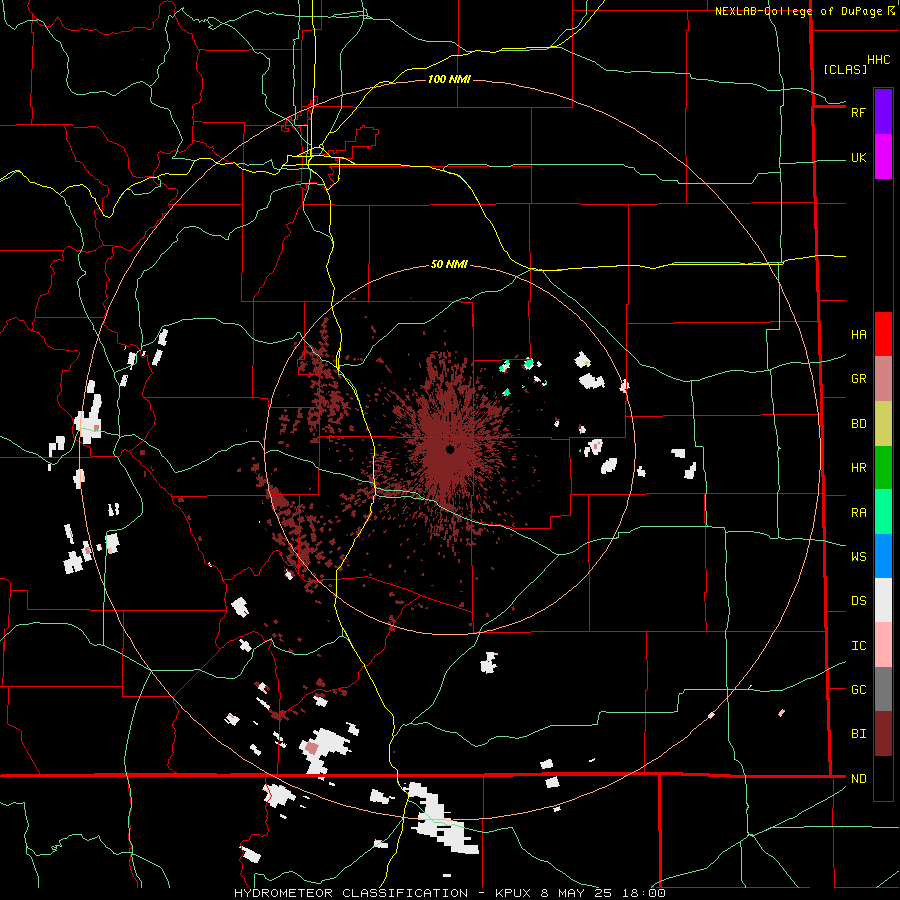This screenshot has height=900, width=900.
Task: Click the 100 NMI range ring label
Action: click(449, 79)
